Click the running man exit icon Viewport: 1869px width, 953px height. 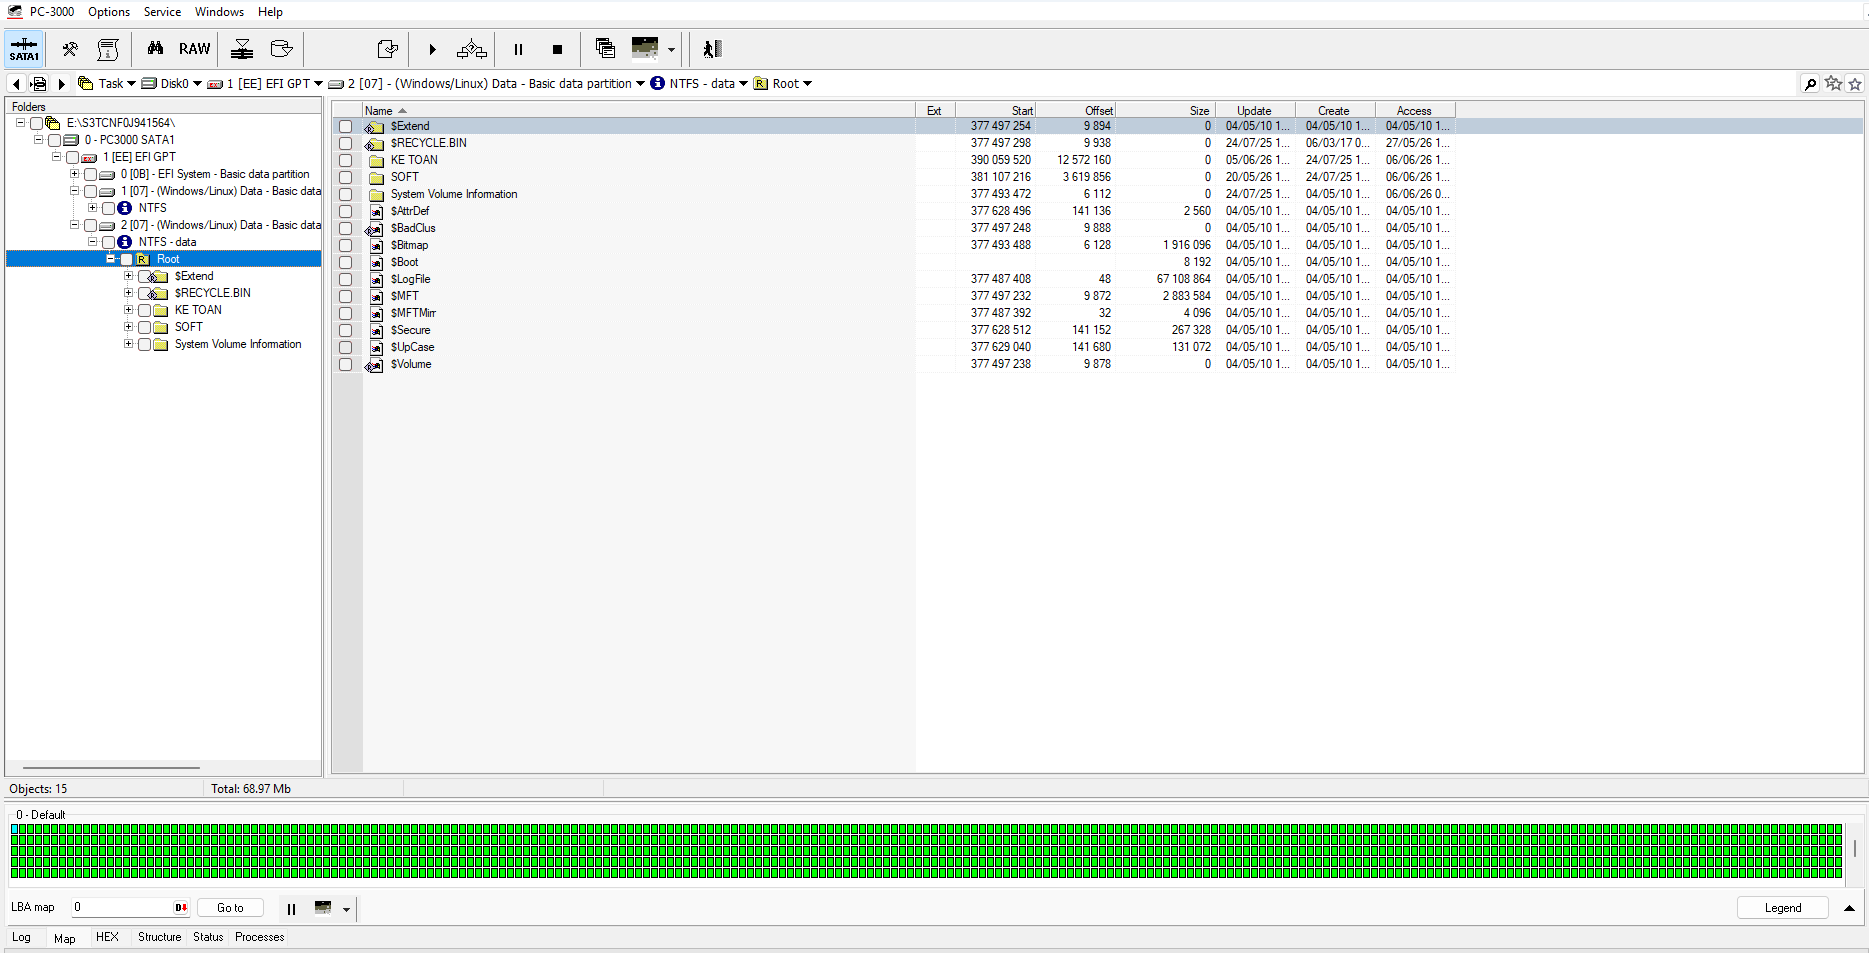pos(712,49)
